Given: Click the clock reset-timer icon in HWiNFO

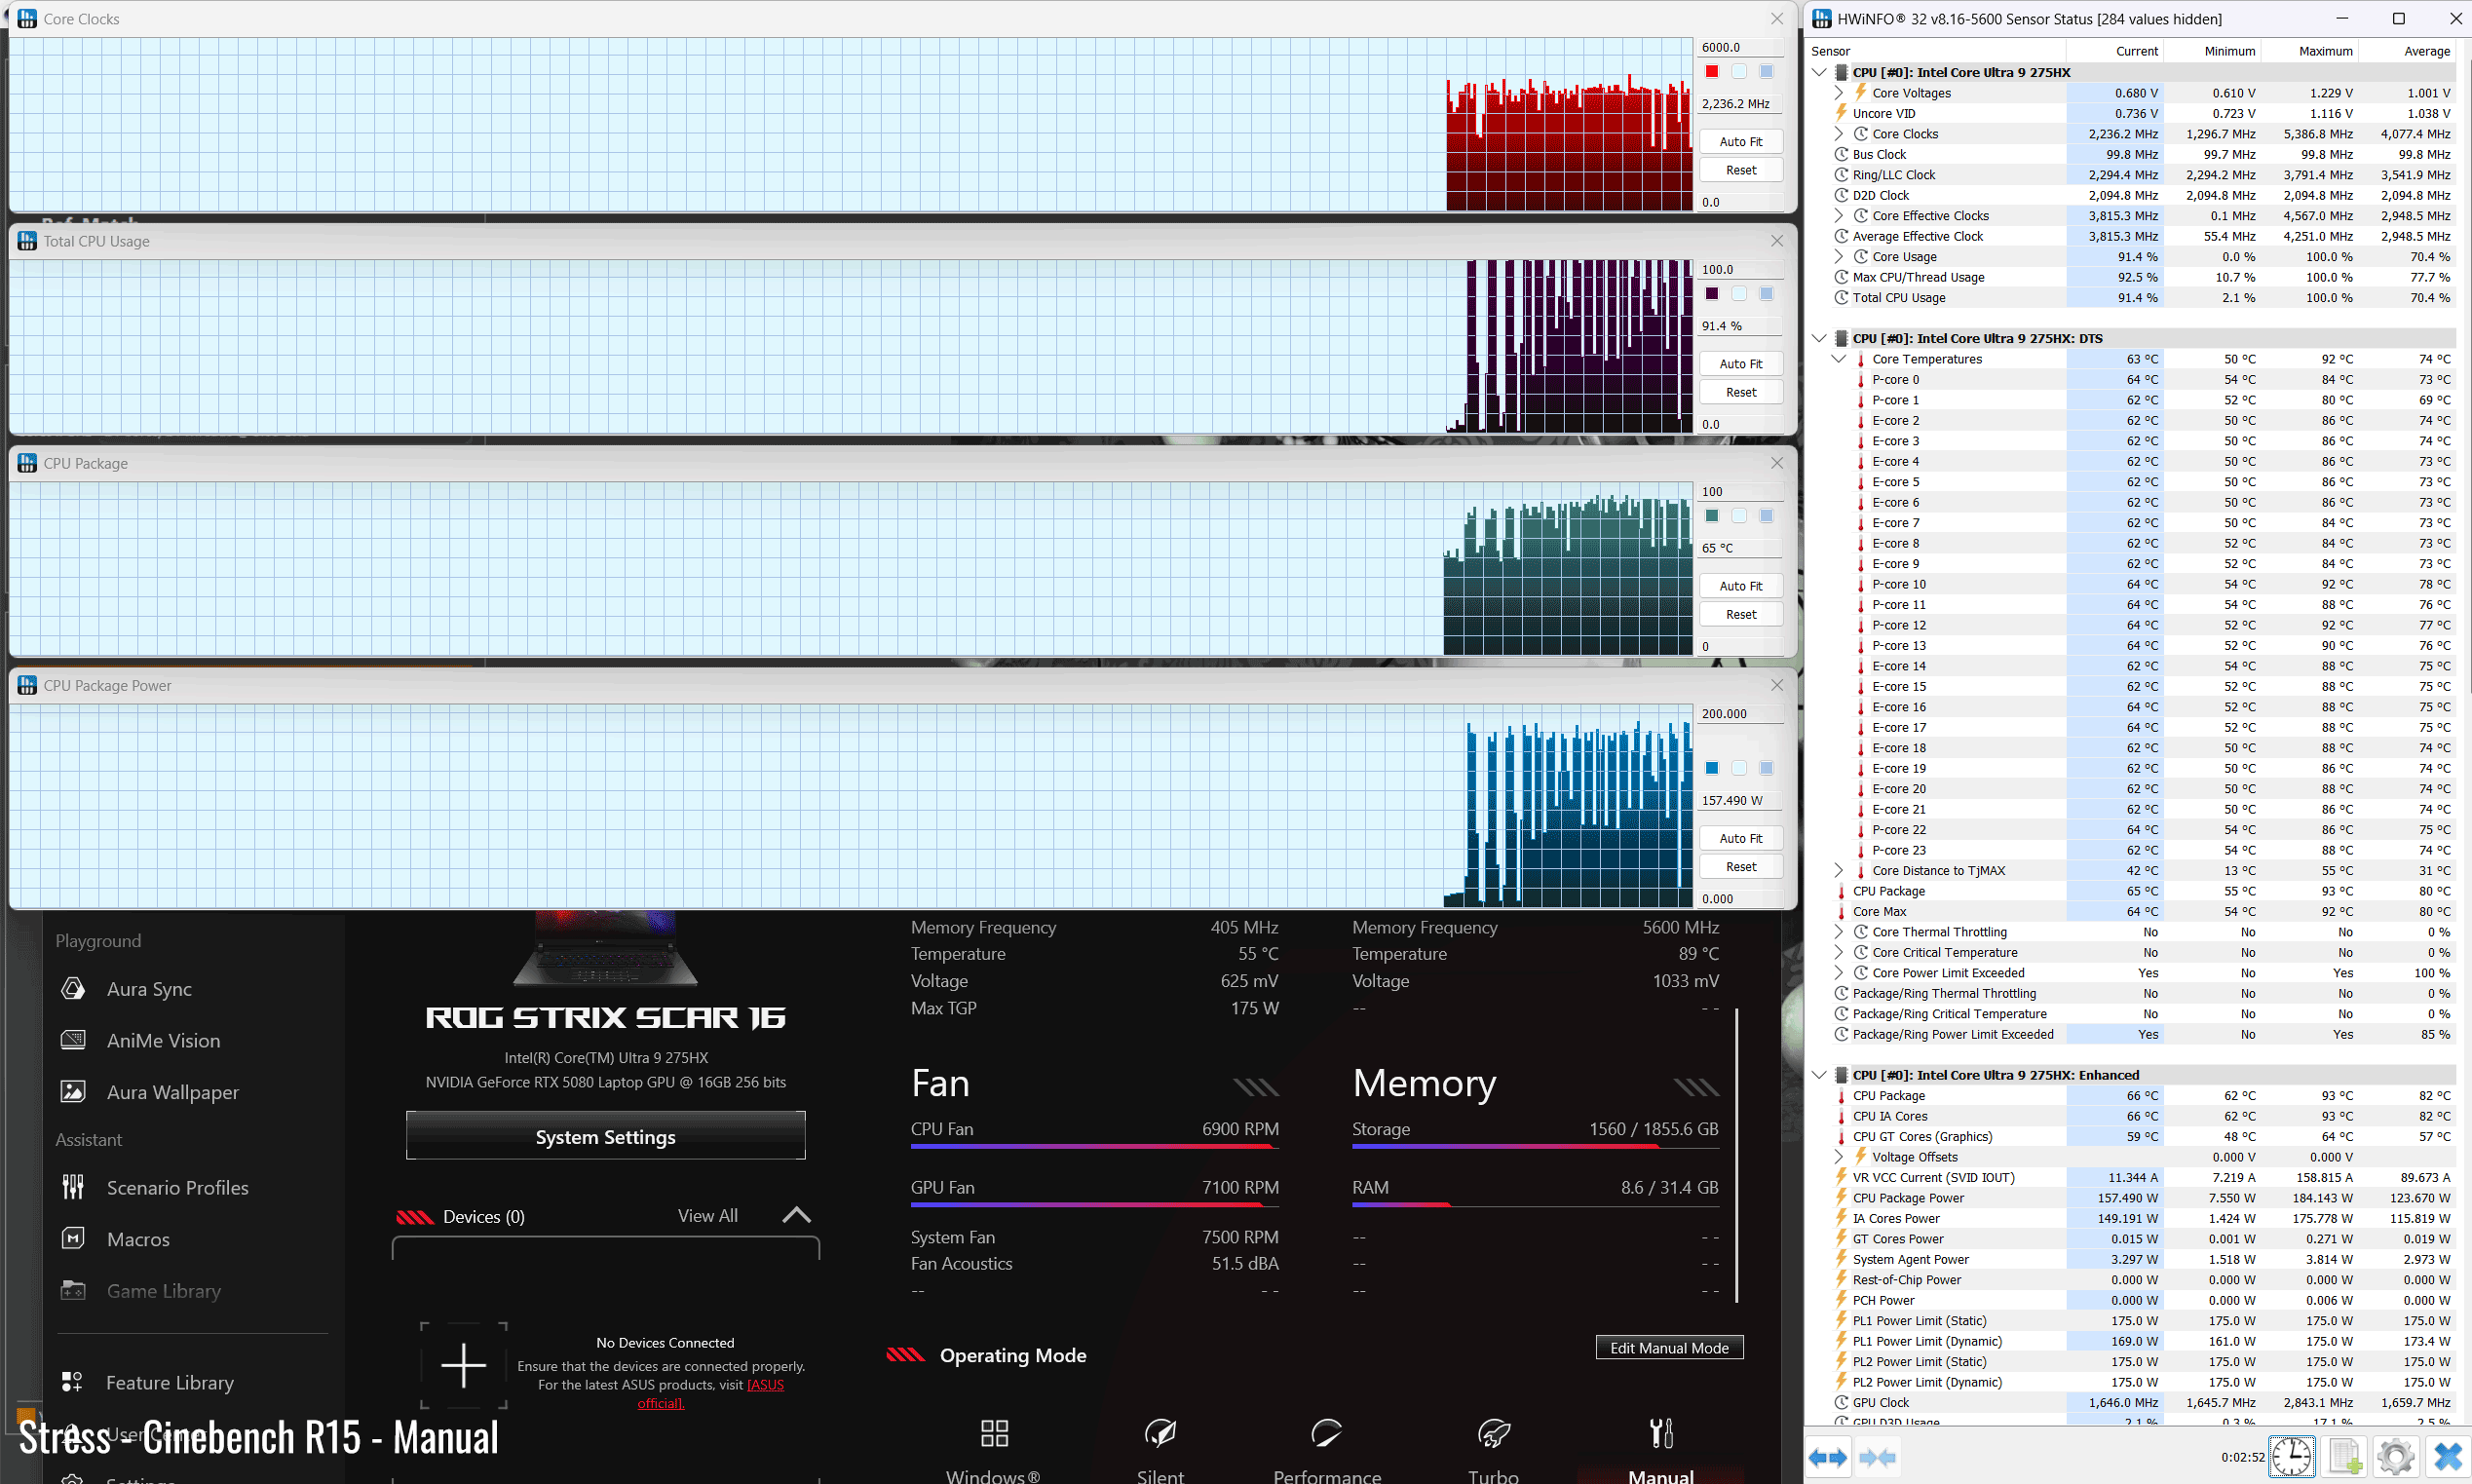Looking at the screenshot, I should pos(2291,1456).
